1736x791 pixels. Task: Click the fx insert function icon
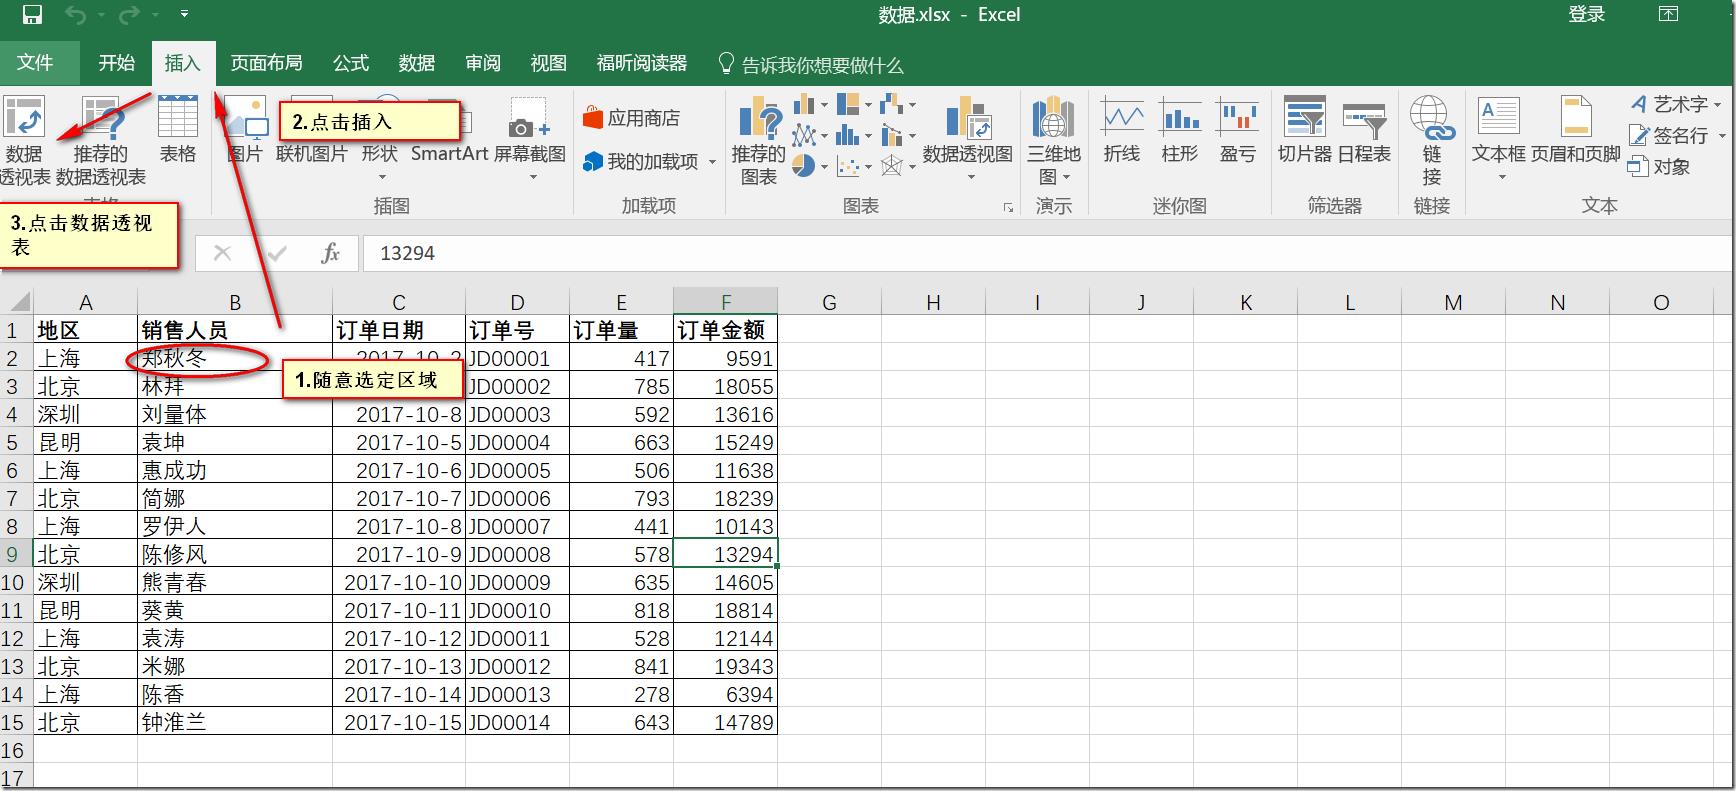pos(331,253)
